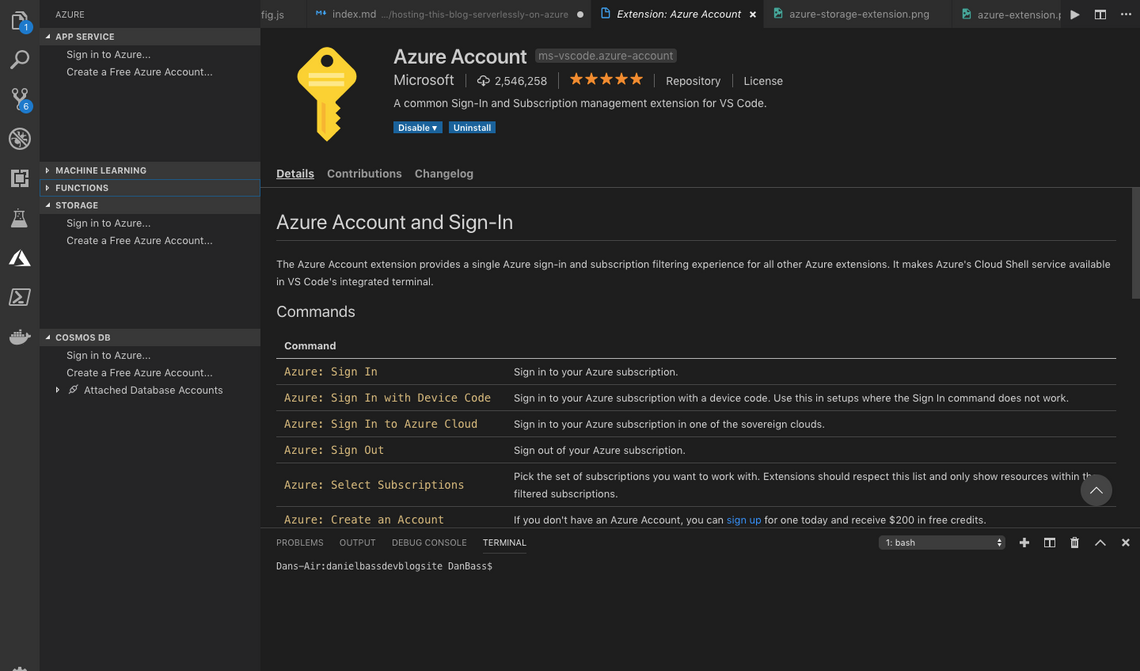
Task: Click Sign in to Azure under App Service
Action: 108,55
